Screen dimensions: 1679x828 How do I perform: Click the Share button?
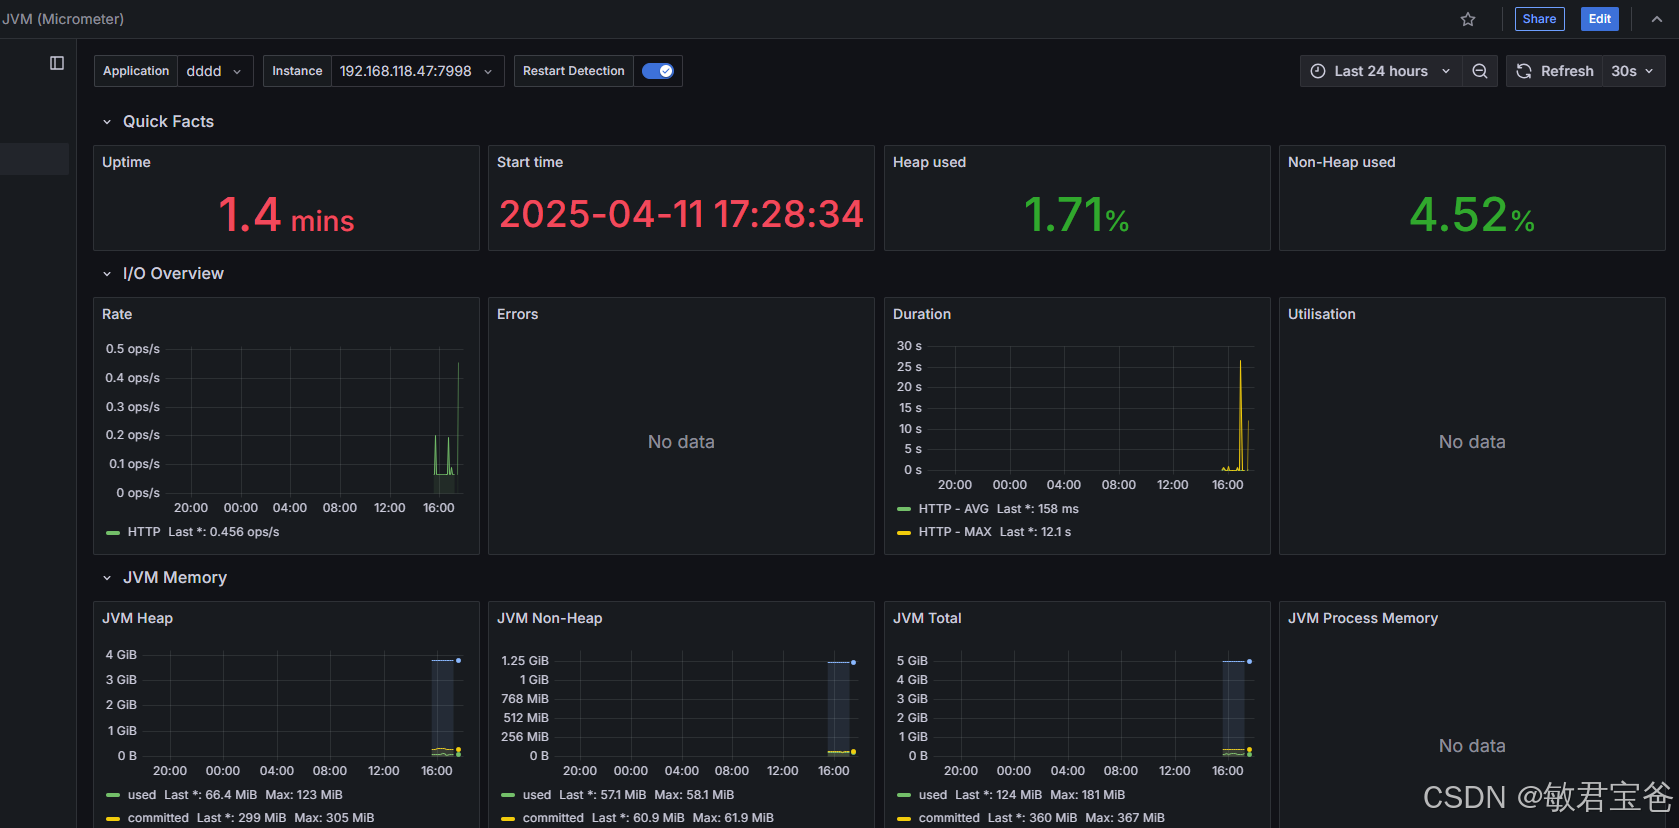[x=1539, y=19]
